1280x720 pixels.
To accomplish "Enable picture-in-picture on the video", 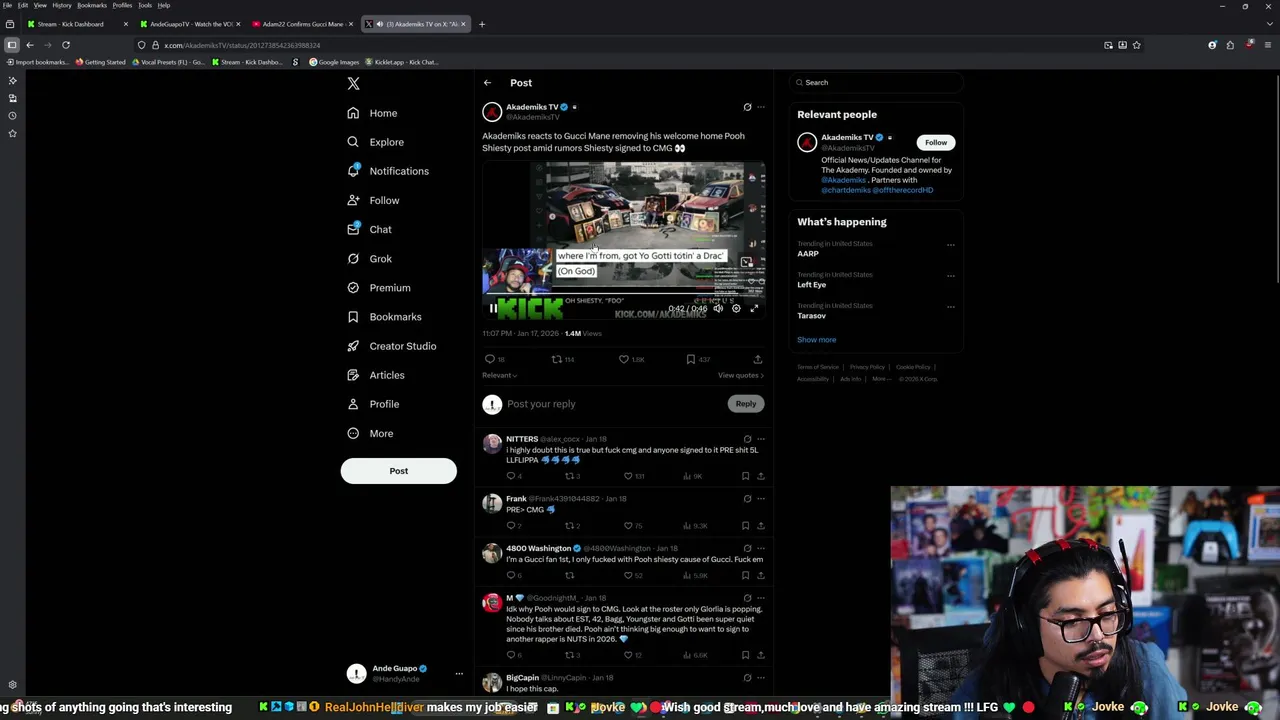I will 746,262.
